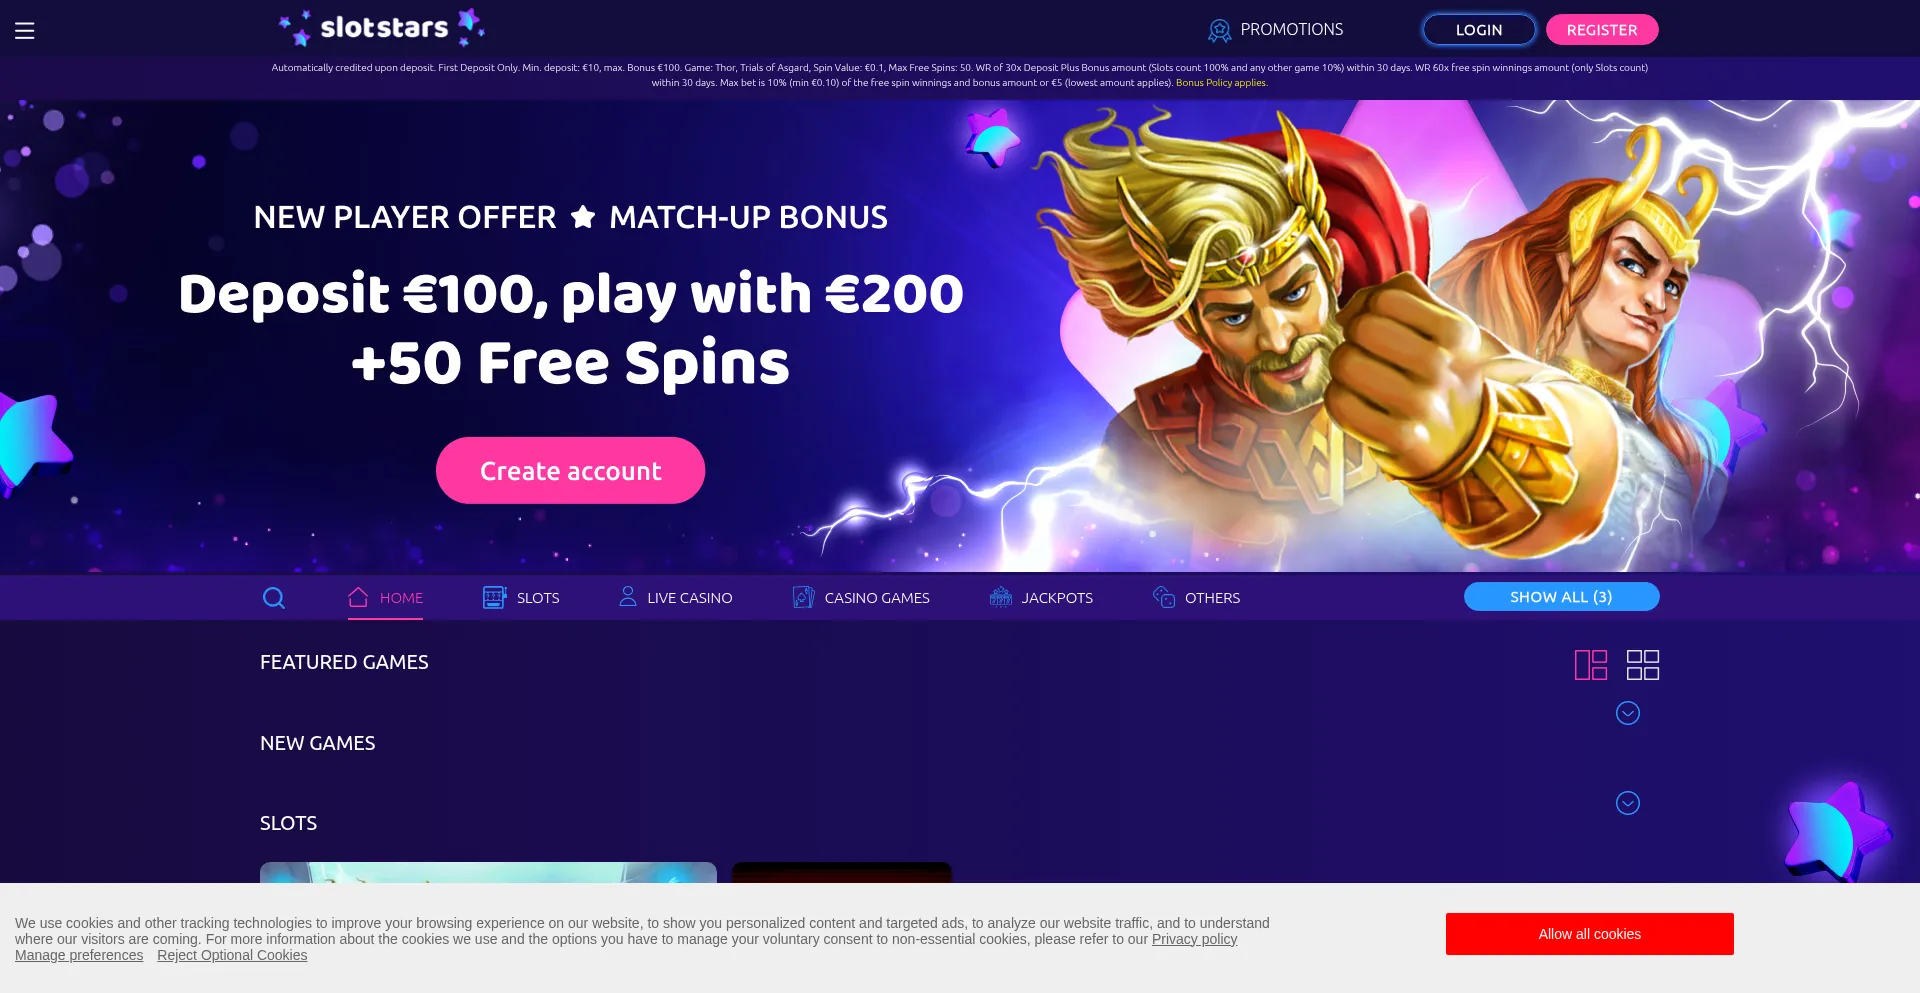Switch to mixed tile layout view
The image size is (1920, 993).
click(1591, 665)
